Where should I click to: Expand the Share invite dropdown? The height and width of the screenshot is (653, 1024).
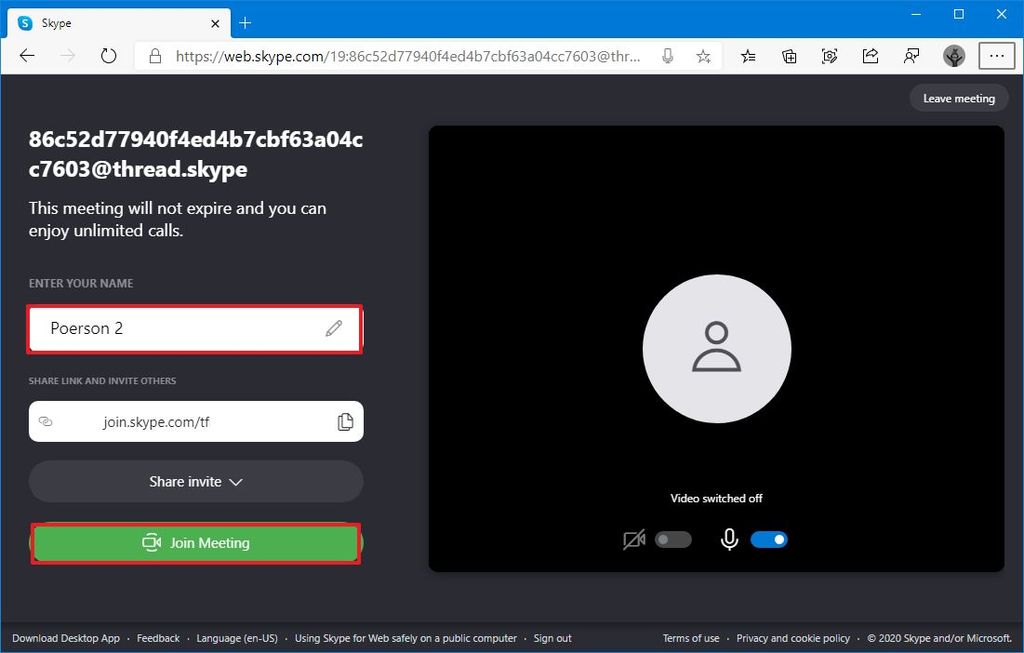[195, 481]
